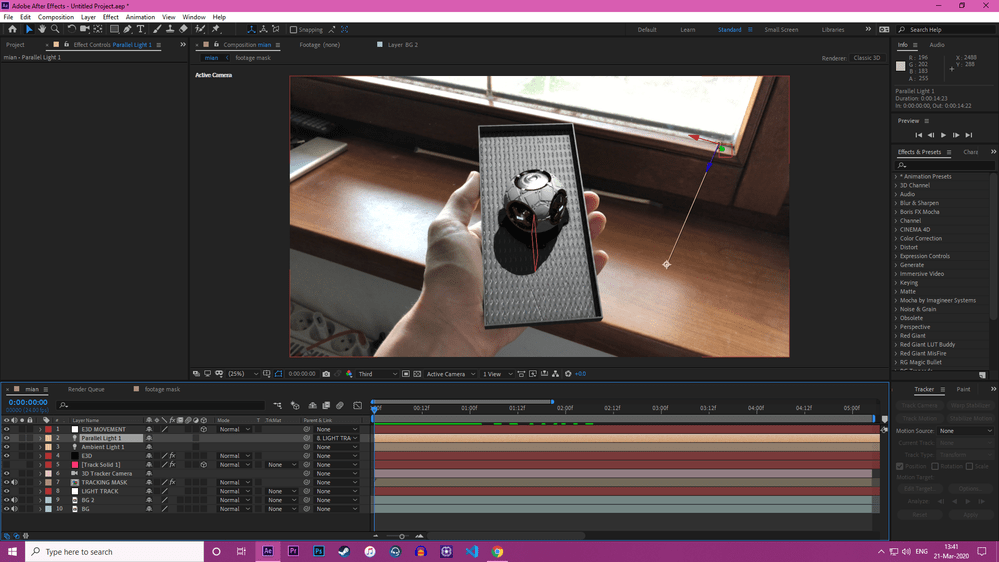Click the Track Solid 1 label color swatch
999x562 pixels.
click(x=47, y=465)
